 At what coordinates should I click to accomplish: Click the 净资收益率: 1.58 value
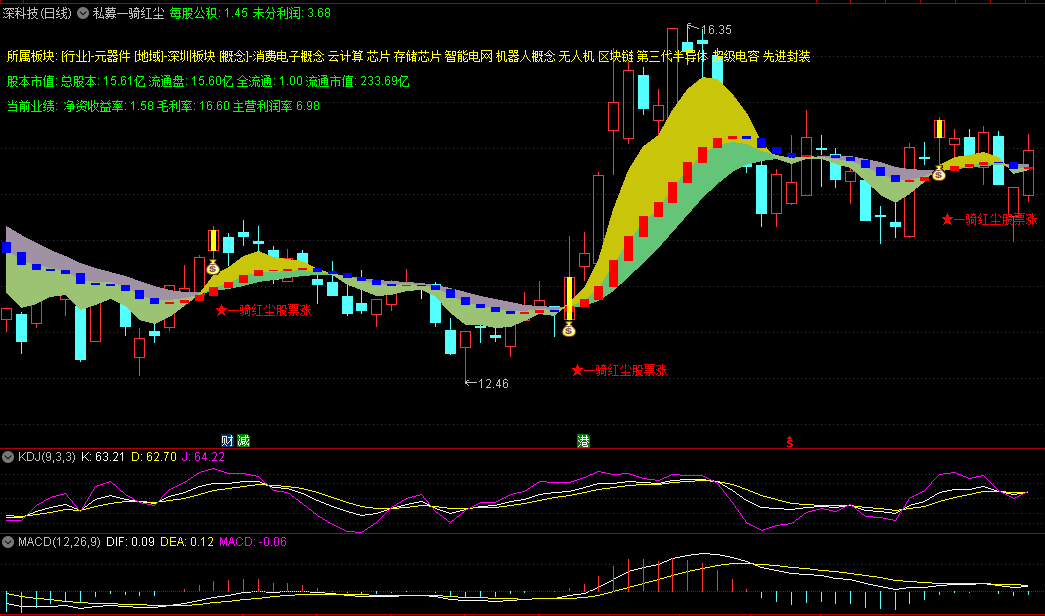click(109, 106)
